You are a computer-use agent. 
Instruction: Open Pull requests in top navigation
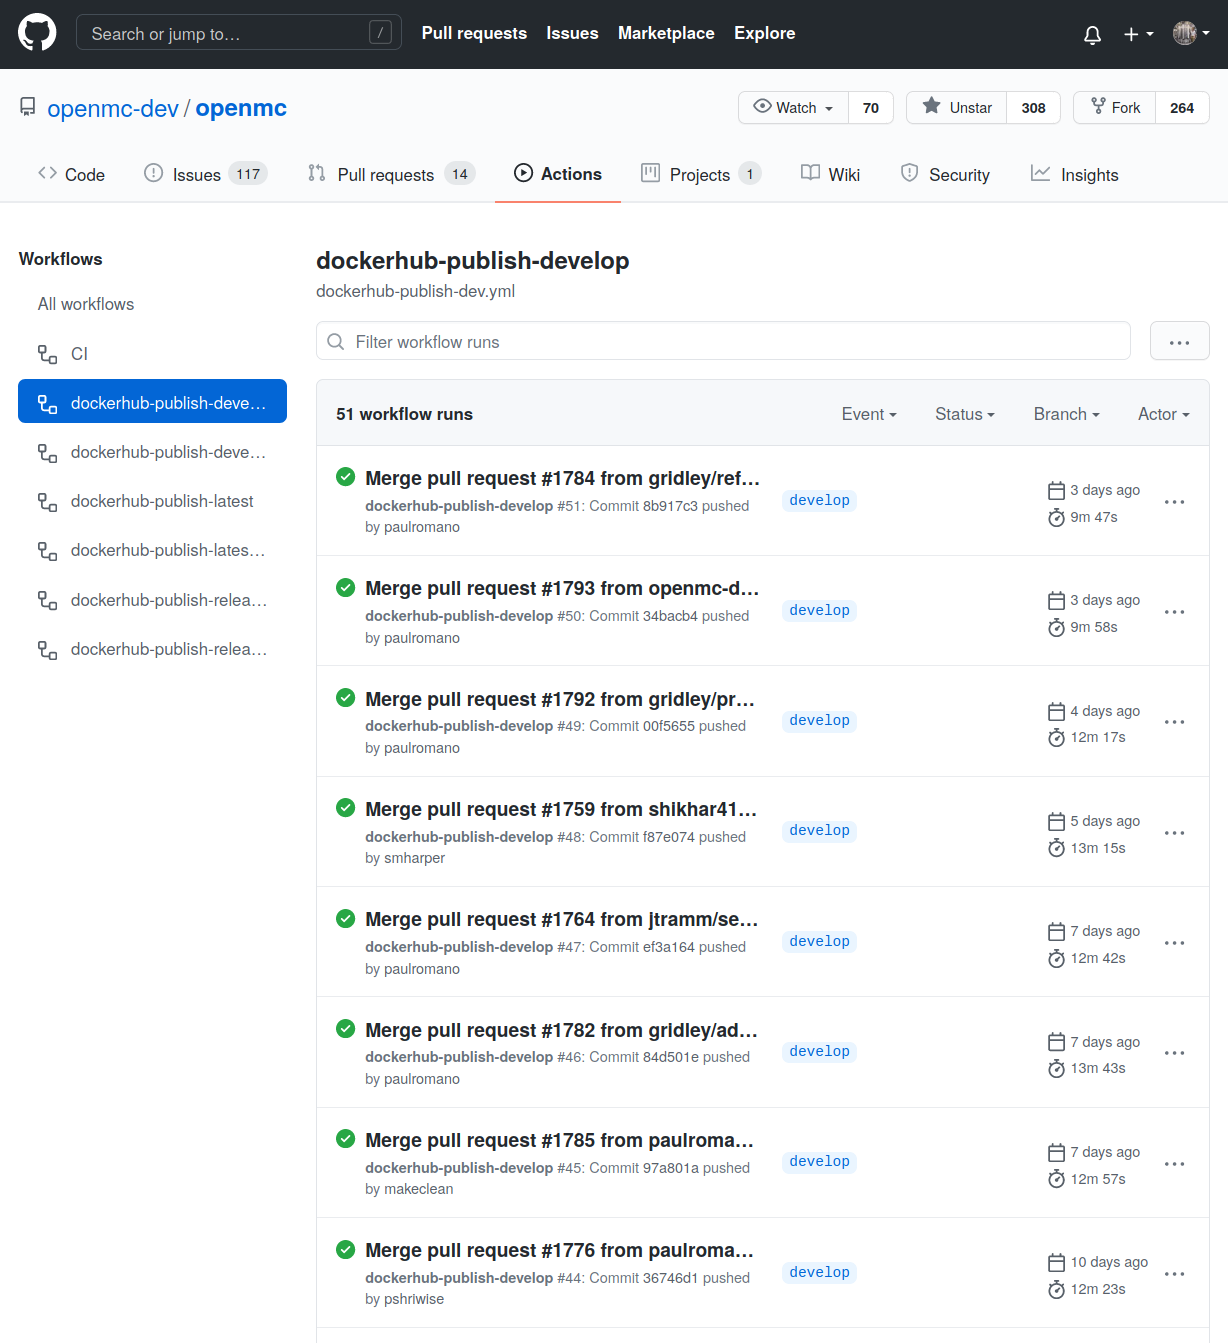tap(474, 33)
